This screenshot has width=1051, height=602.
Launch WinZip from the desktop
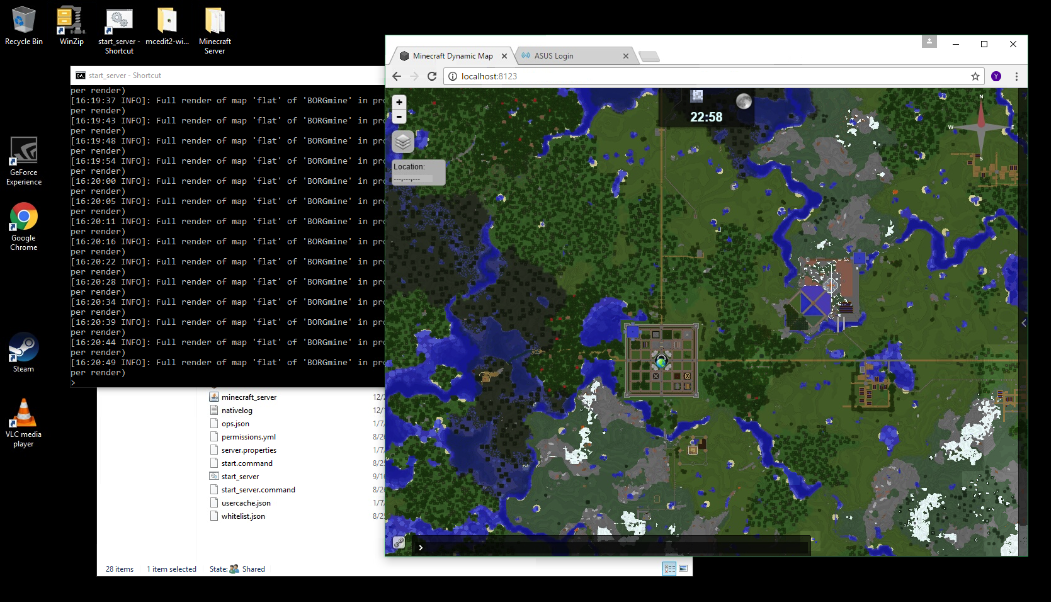coord(71,25)
